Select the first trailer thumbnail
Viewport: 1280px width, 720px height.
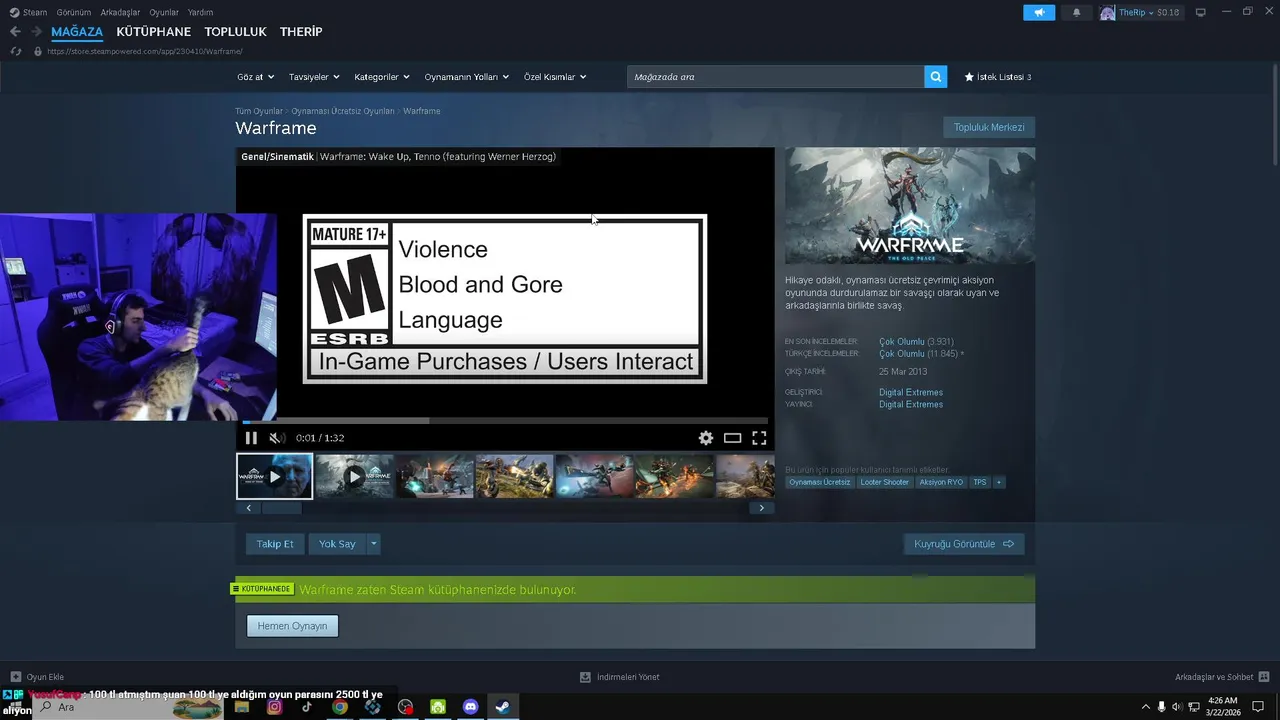click(274, 476)
